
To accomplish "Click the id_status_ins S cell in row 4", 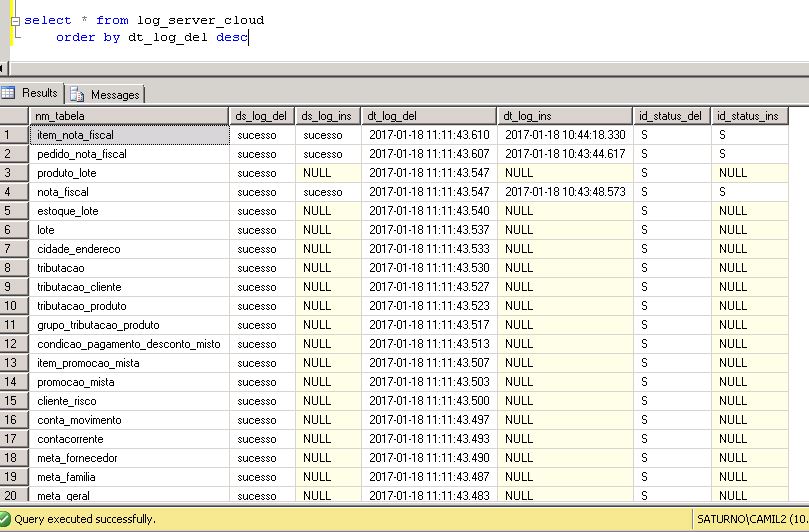I will click(x=750, y=192).
